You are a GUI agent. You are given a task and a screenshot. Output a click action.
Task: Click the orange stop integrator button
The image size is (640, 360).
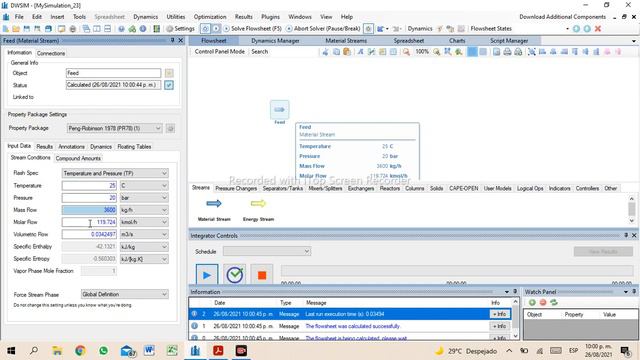click(262, 275)
